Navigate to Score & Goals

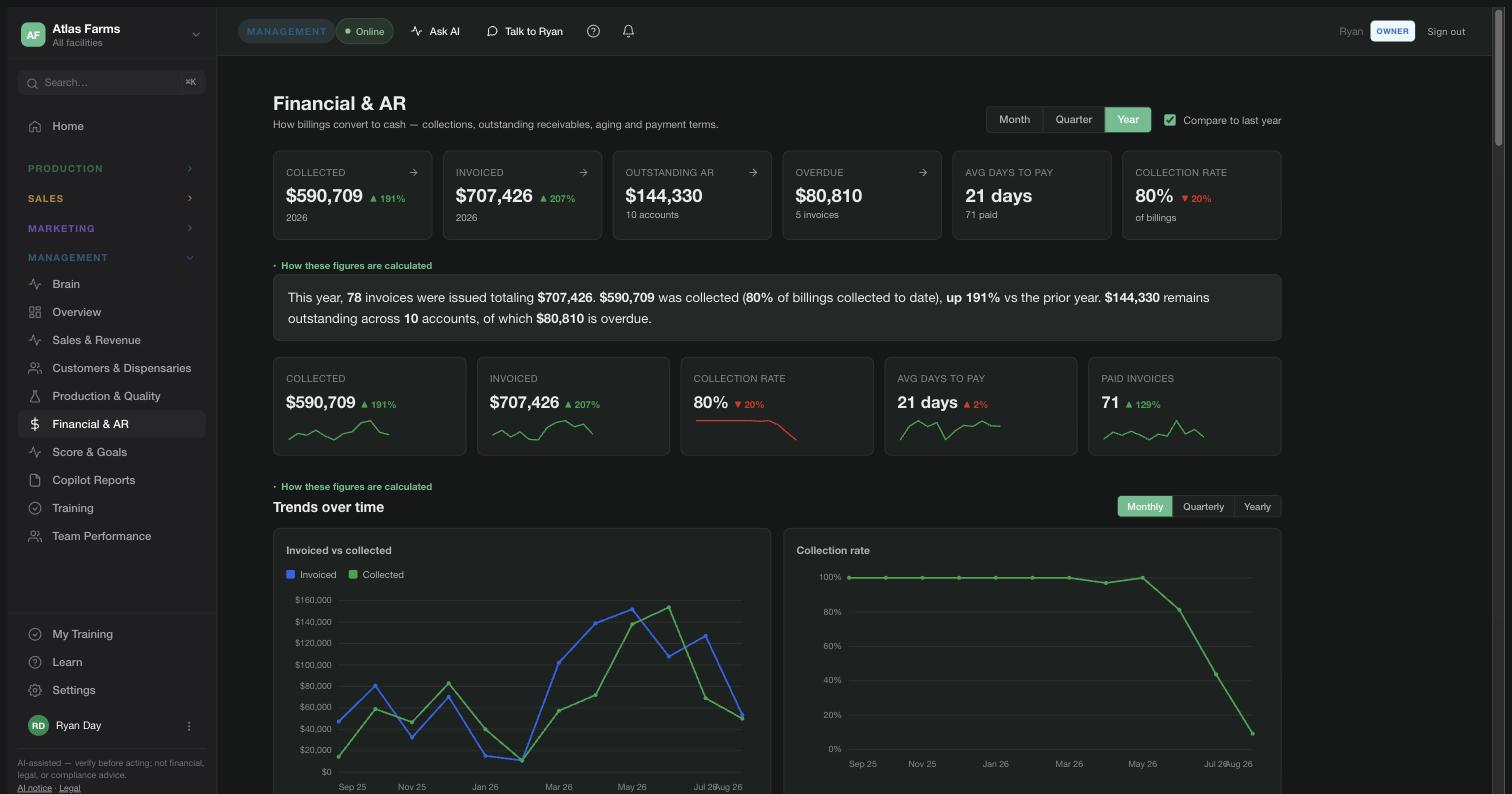pyautogui.click(x=111, y=452)
